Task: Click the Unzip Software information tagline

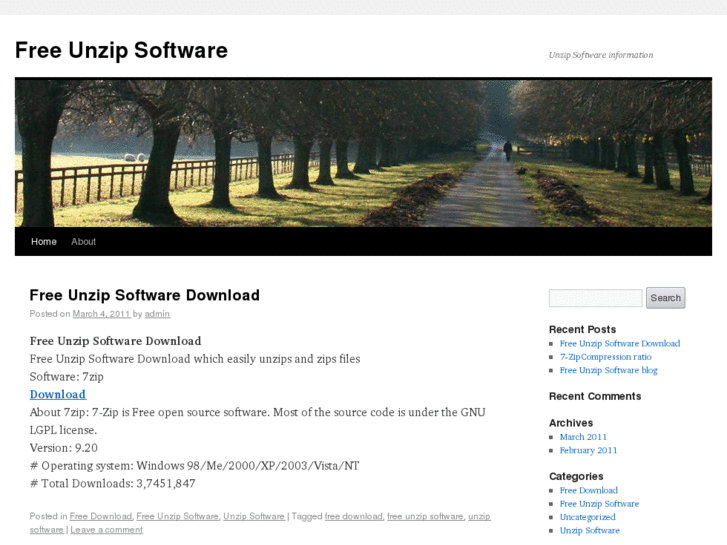Action: pyautogui.click(x=601, y=55)
